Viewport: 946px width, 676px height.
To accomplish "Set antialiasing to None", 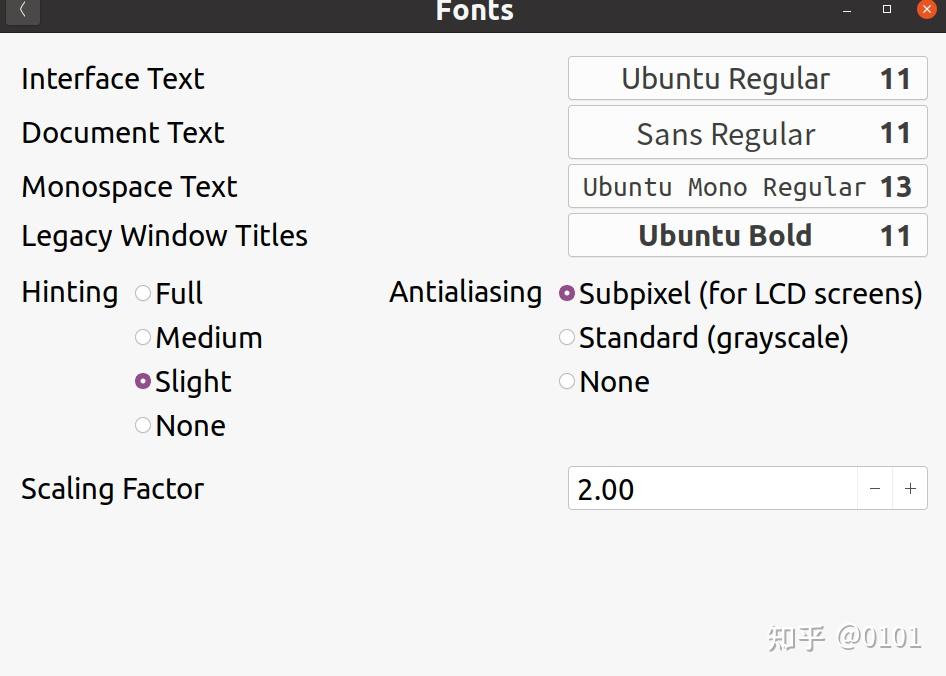I will pyautogui.click(x=567, y=381).
